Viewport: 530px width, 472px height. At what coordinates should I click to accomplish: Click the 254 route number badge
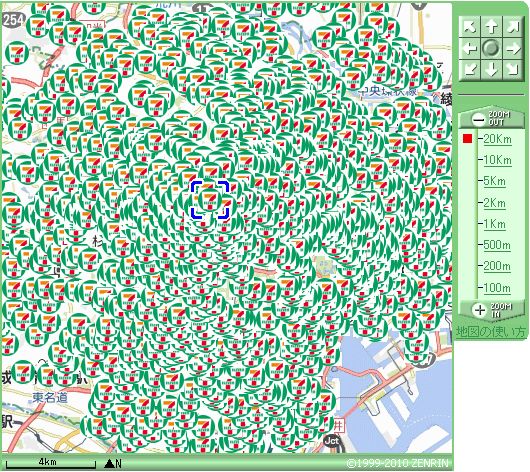click(13, 20)
